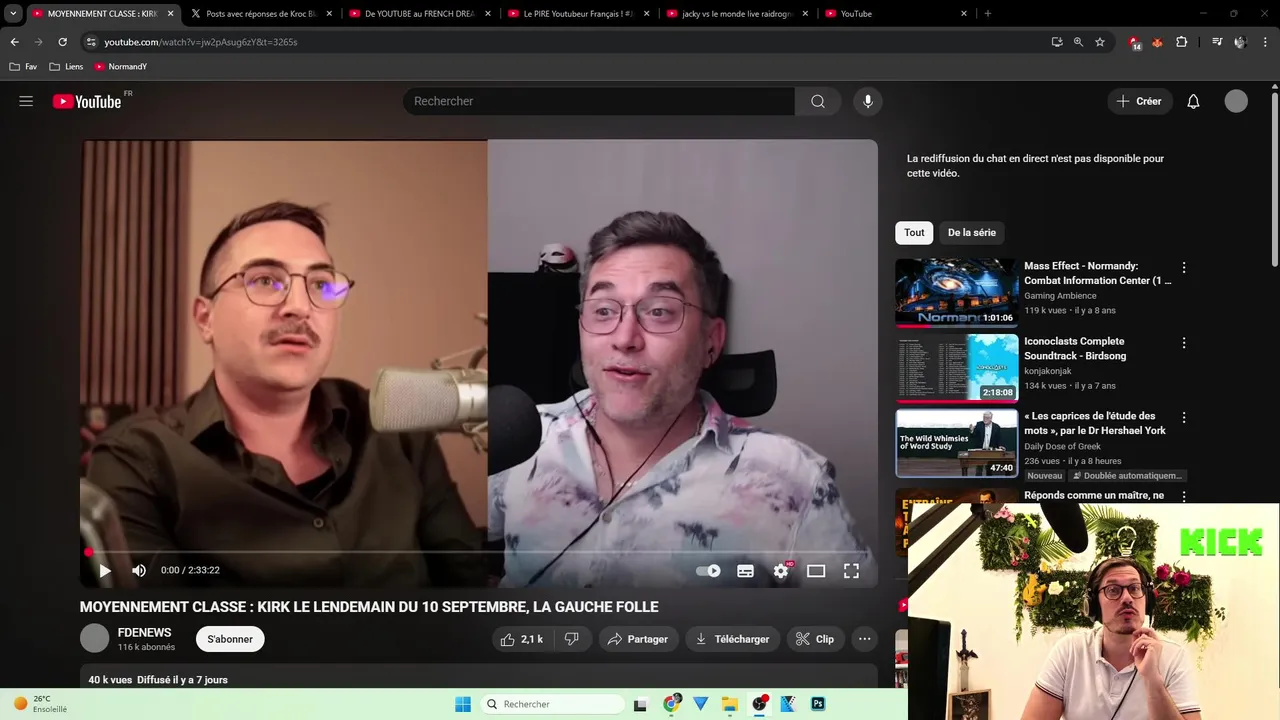
Task: Select the Tout filter chip
Action: 914,232
